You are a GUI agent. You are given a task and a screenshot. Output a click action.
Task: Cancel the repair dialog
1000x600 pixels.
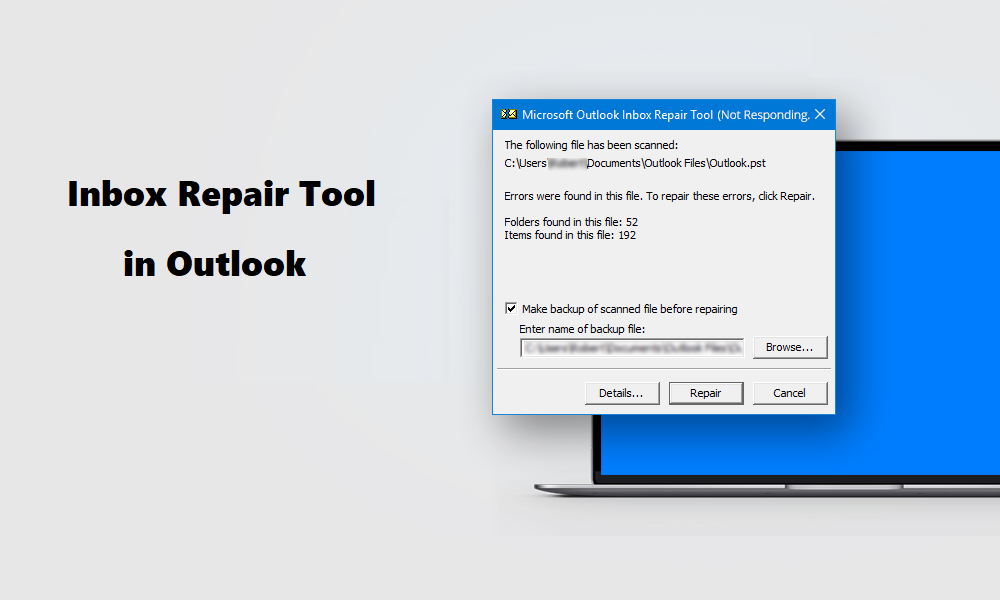(790, 393)
